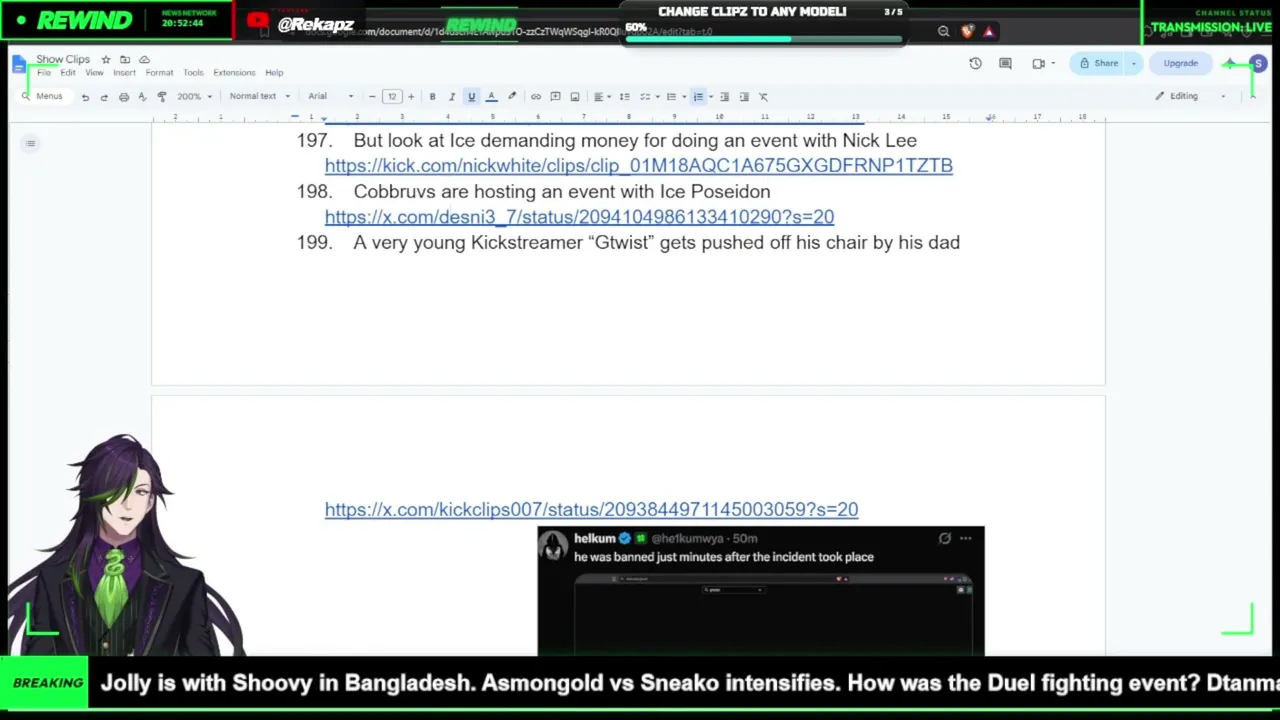Toggle the checklist format
This screenshot has height=720, width=1280.
coord(645,97)
